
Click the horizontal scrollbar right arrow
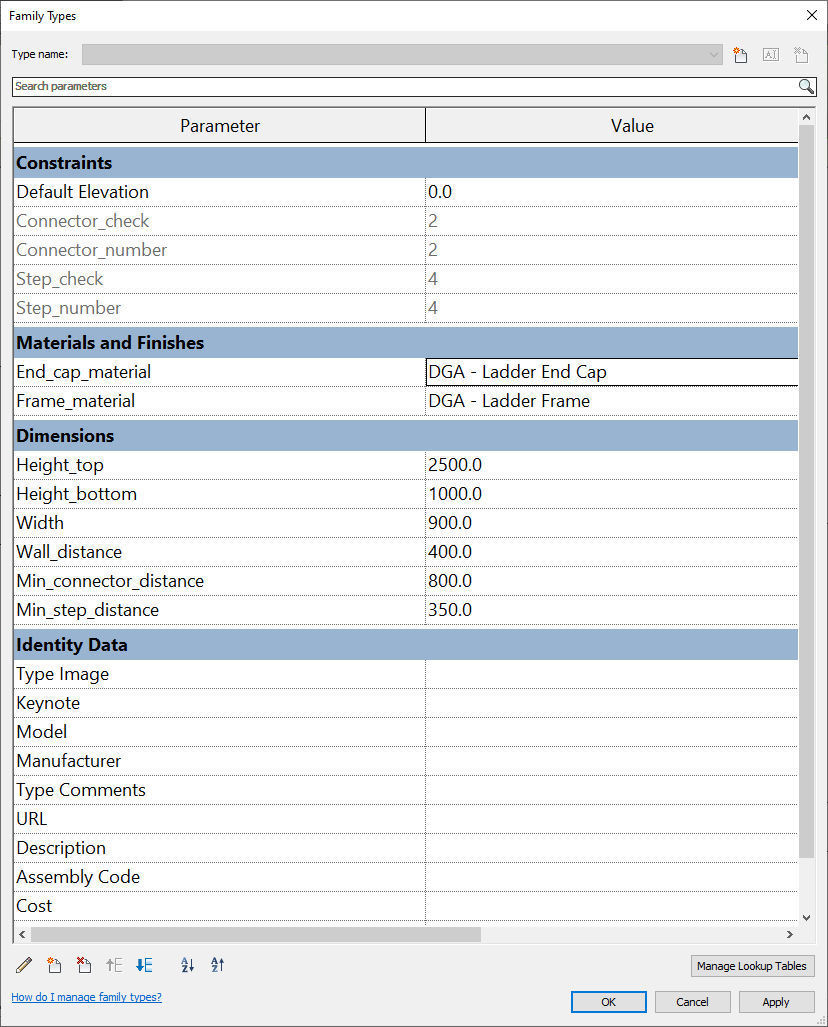[x=789, y=934]
